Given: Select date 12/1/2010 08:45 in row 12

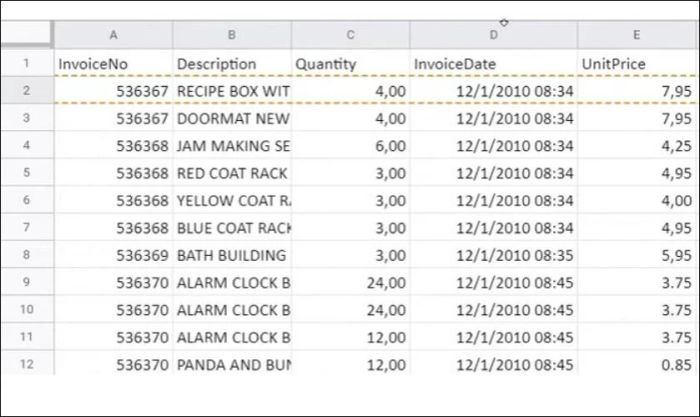Looking at the screenshot, I should [x=493, y=364].
